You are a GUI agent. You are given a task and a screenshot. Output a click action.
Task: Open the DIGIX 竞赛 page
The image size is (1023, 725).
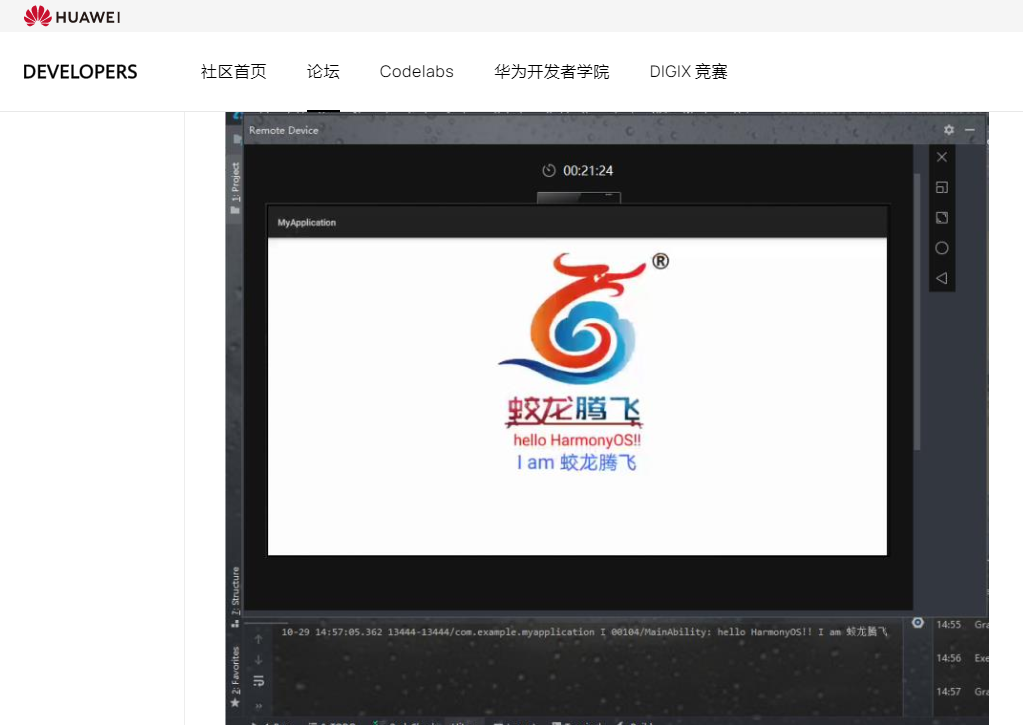(688, 72)
